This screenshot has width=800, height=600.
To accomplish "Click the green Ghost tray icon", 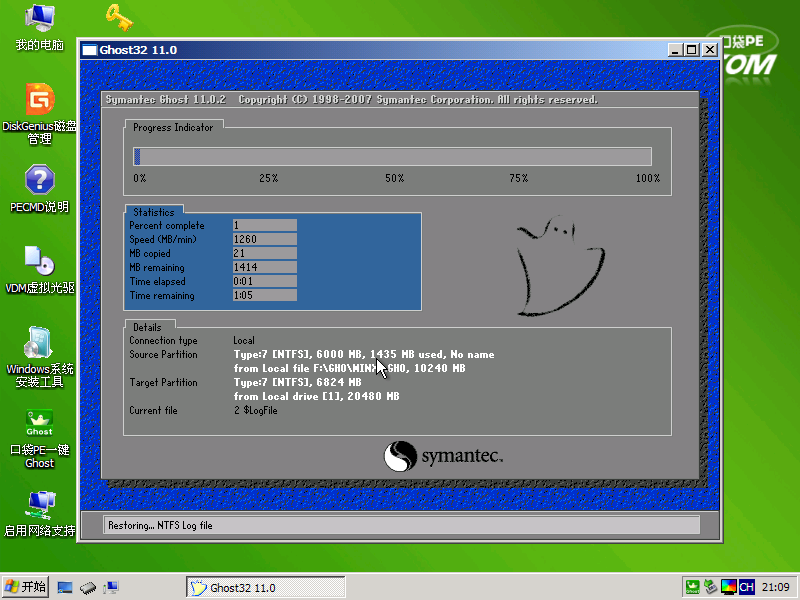I will coord(692,587).
